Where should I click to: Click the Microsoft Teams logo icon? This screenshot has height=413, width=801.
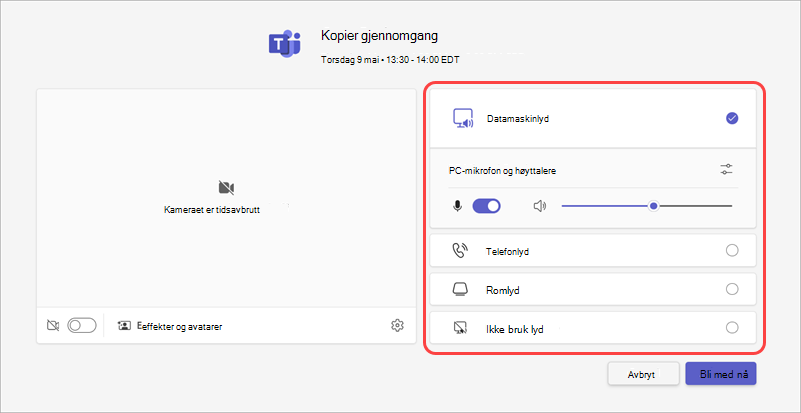click(x=285, y=43)
